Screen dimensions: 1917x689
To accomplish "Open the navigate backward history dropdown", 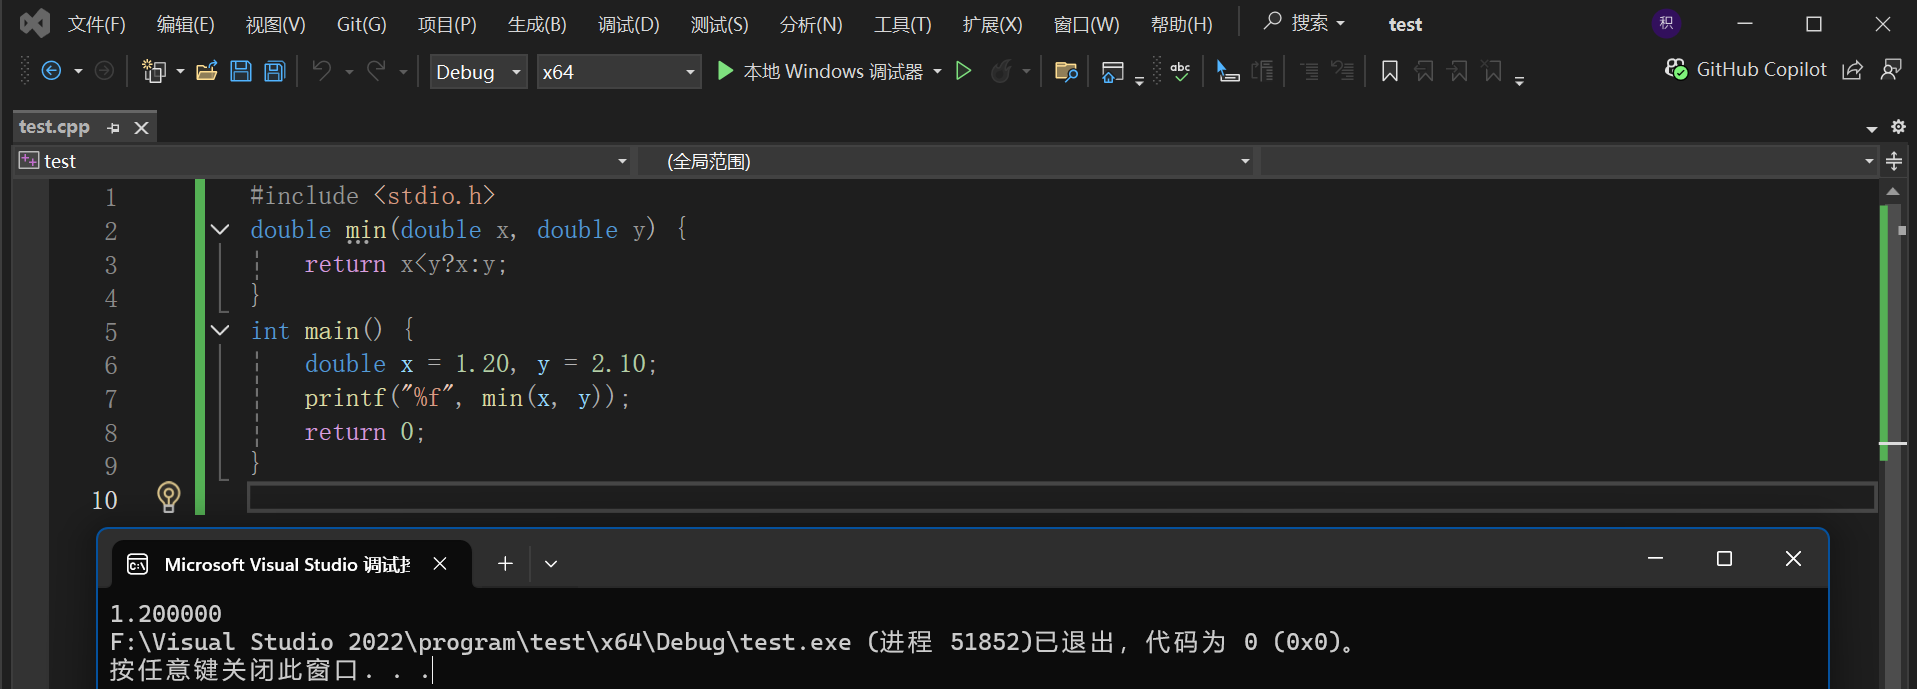I will pos(78,72).
